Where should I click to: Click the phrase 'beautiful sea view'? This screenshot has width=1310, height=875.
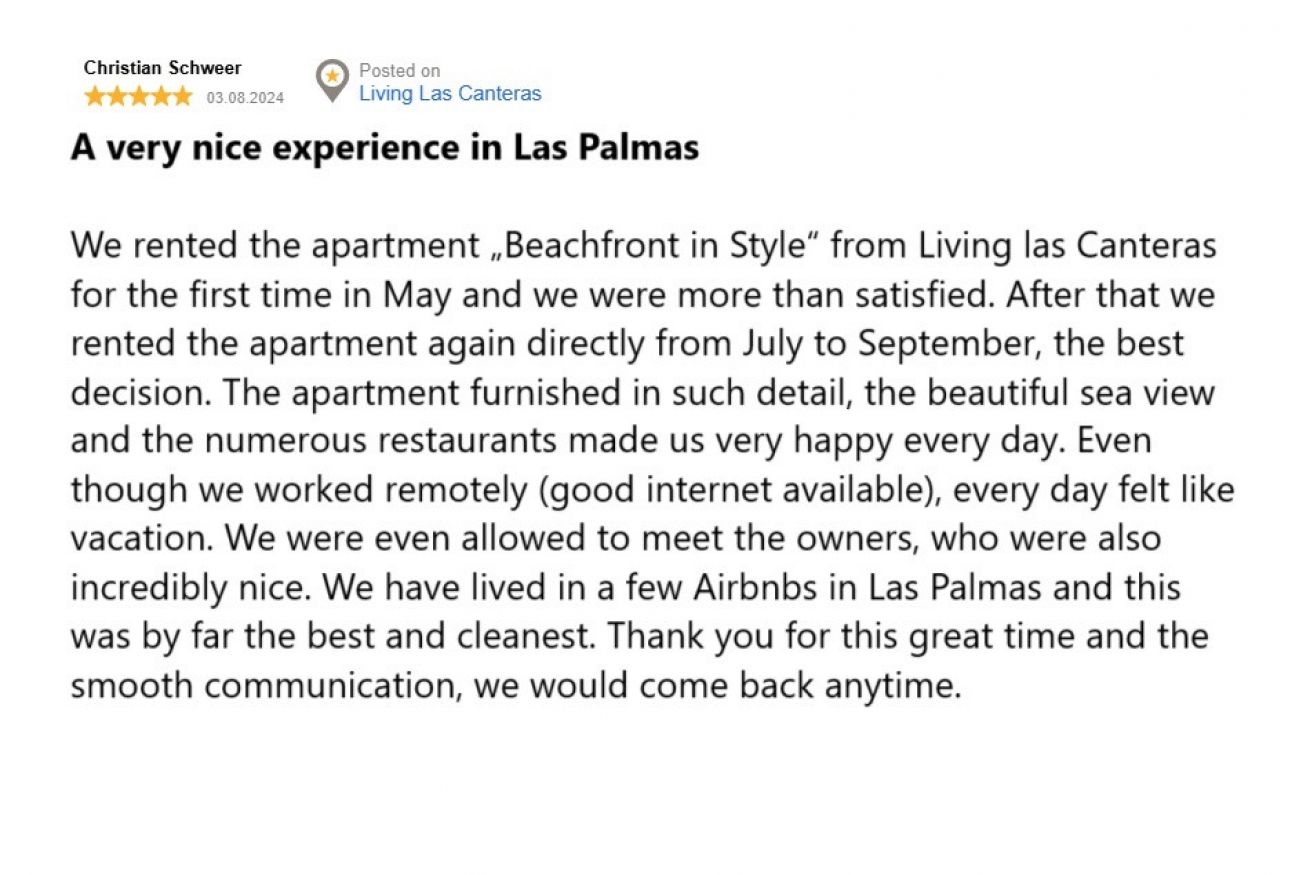click(1071, 392)
